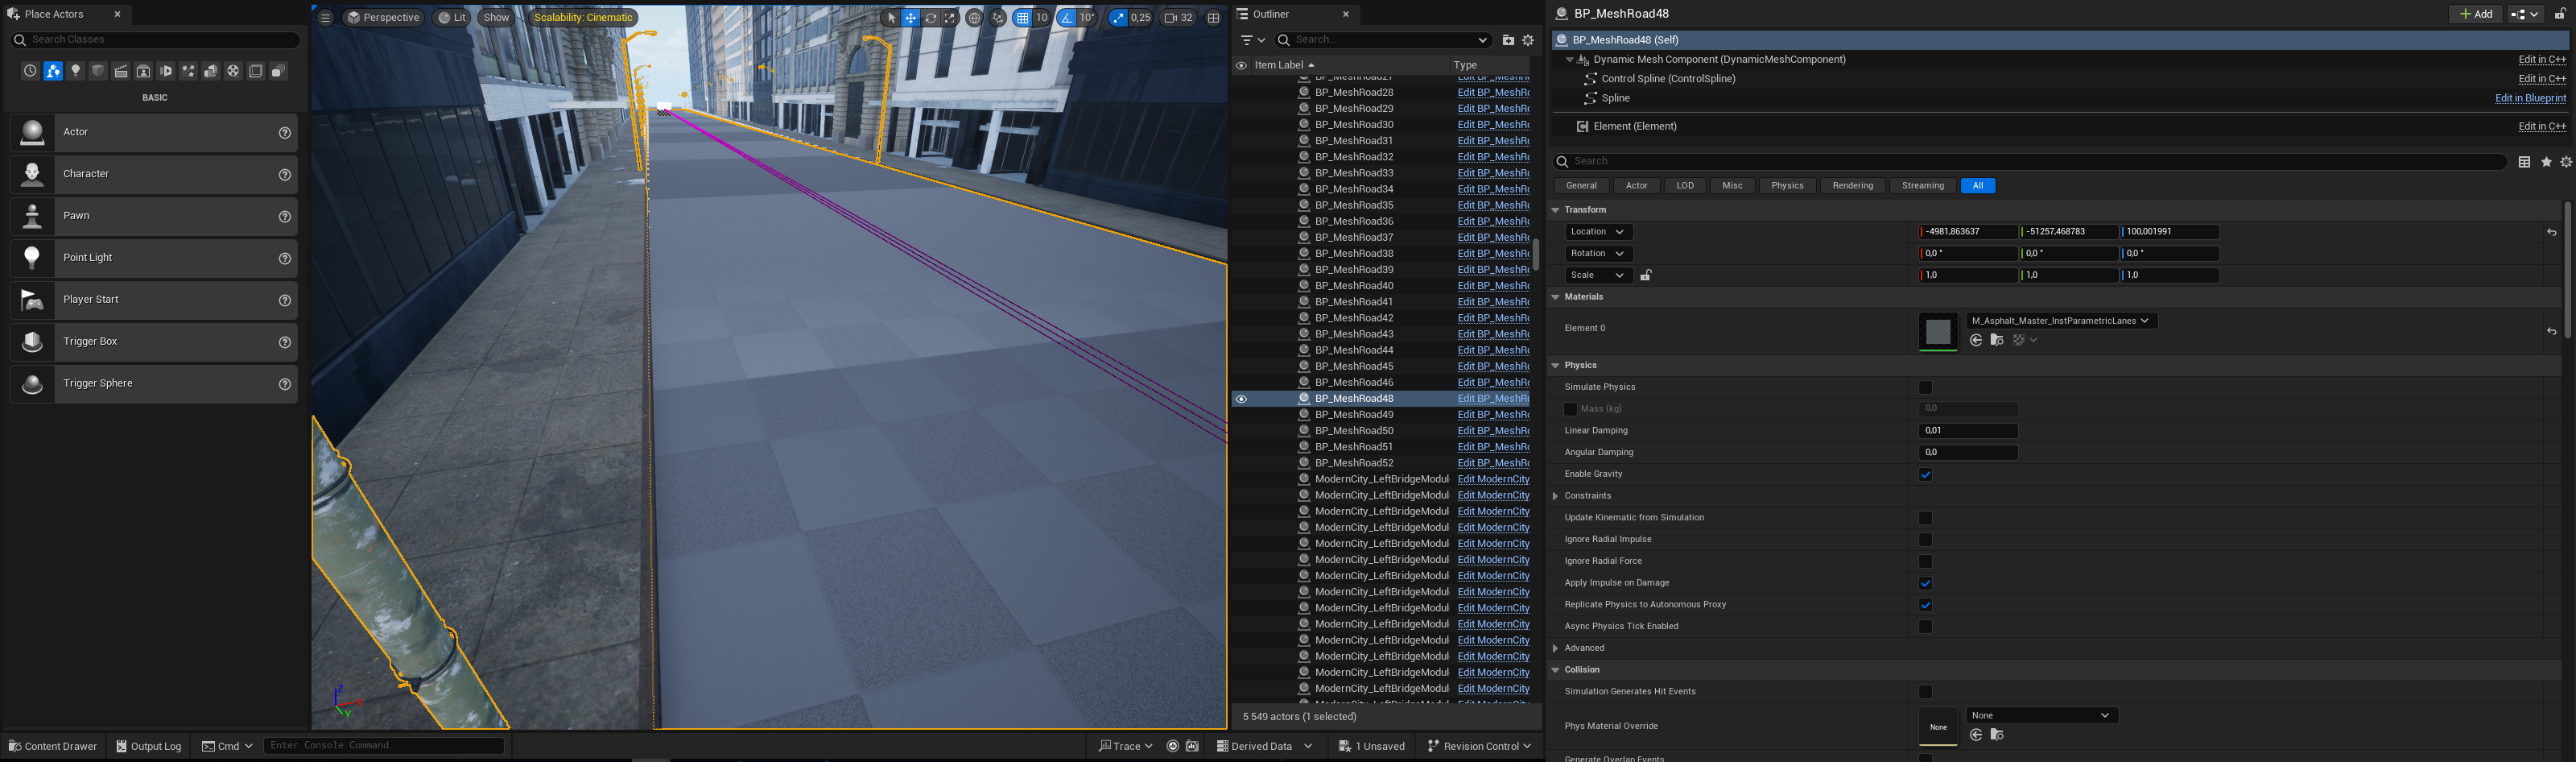Select the Visual Effects sparkle category icon
Image resolution: width=2576 pixels, height=762 pixels.
(x=188, y=71)
